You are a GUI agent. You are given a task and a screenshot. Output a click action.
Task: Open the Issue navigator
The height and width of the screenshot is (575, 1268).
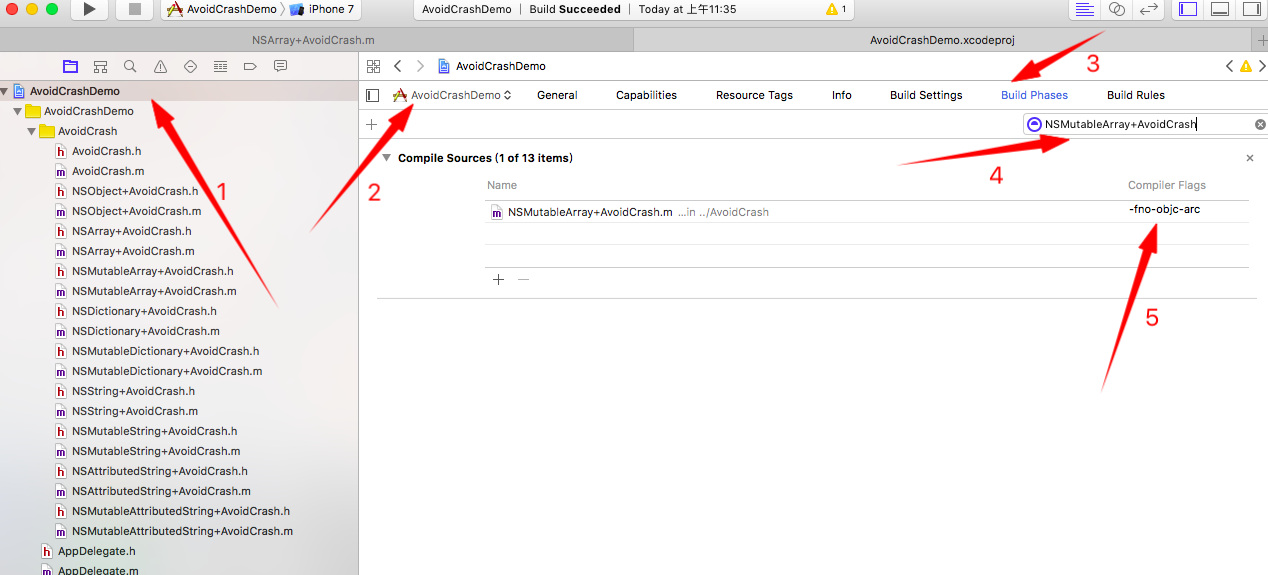[160, 66]
